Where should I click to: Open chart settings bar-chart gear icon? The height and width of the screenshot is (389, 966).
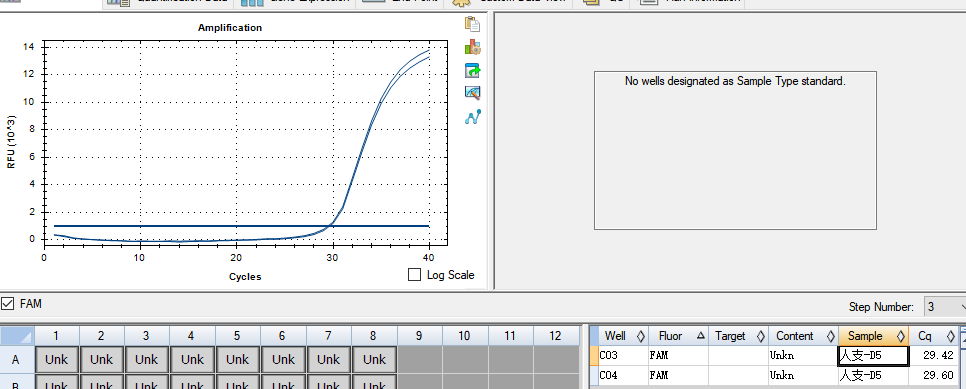coord(473,47)
